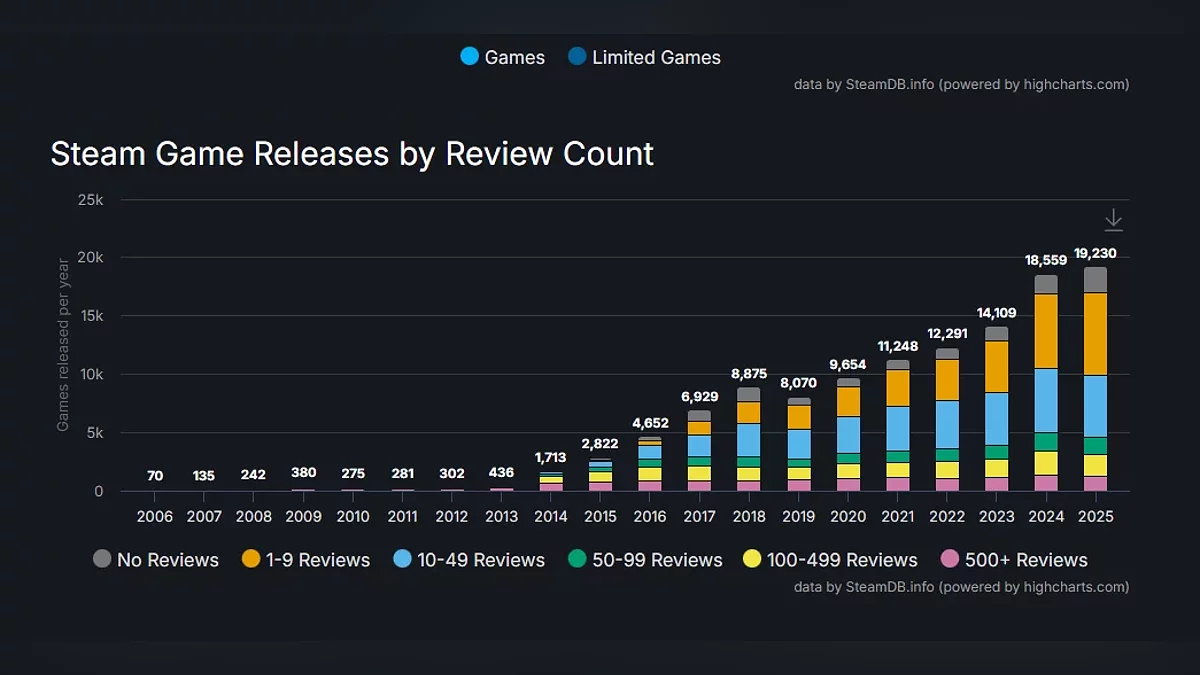Click the 2021 stacked bar
Screen dimensions: 1200x675
tap(898, 426)
